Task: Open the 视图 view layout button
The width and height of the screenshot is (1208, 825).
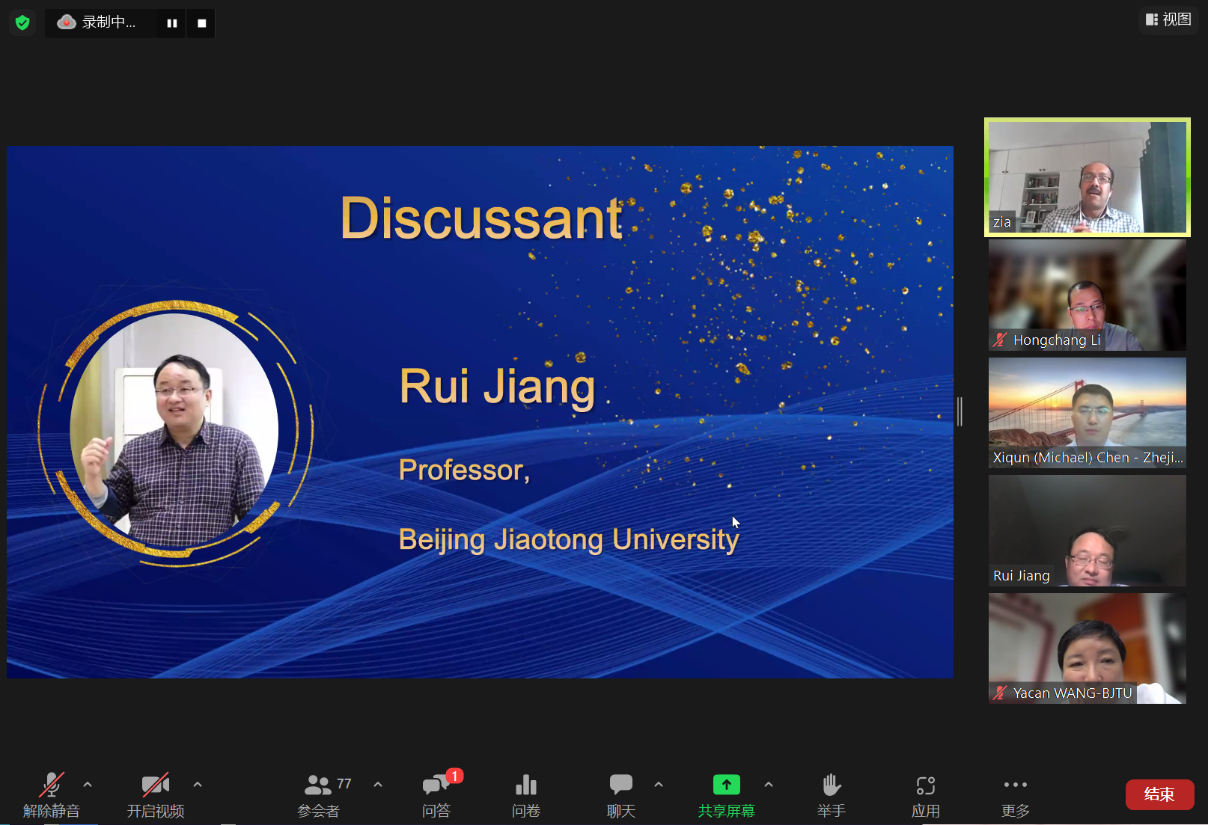Action: pos(1168,19)
